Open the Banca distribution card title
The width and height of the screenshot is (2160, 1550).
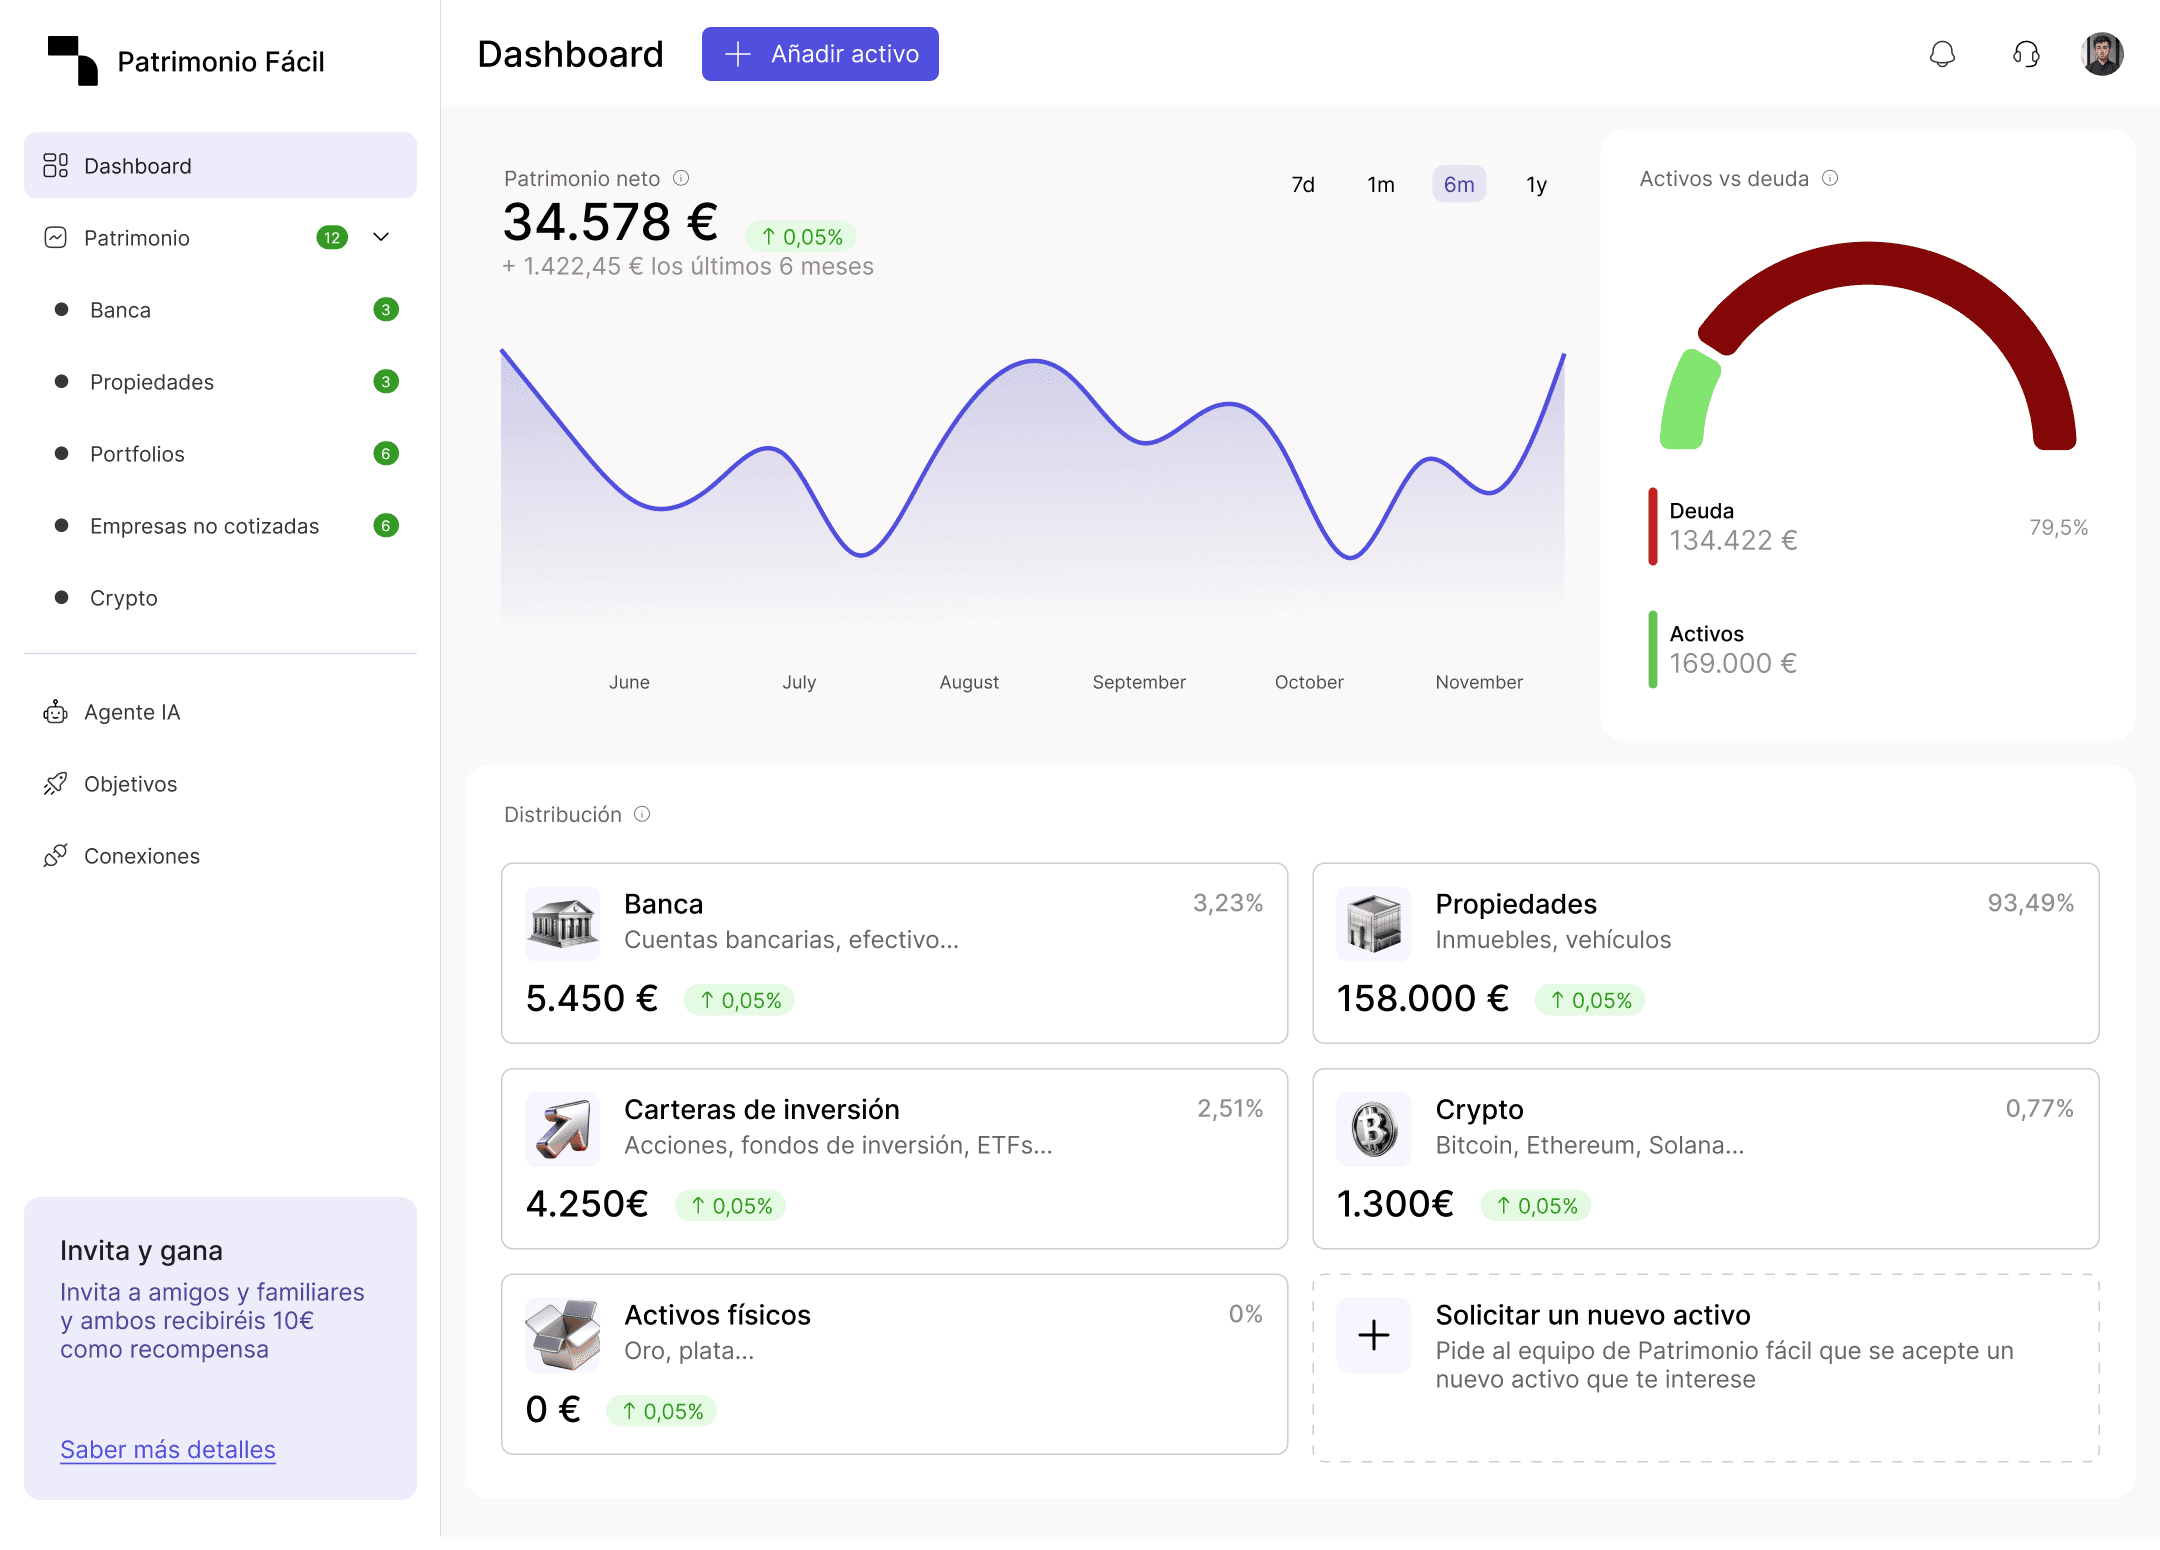[x=663, y=904]
